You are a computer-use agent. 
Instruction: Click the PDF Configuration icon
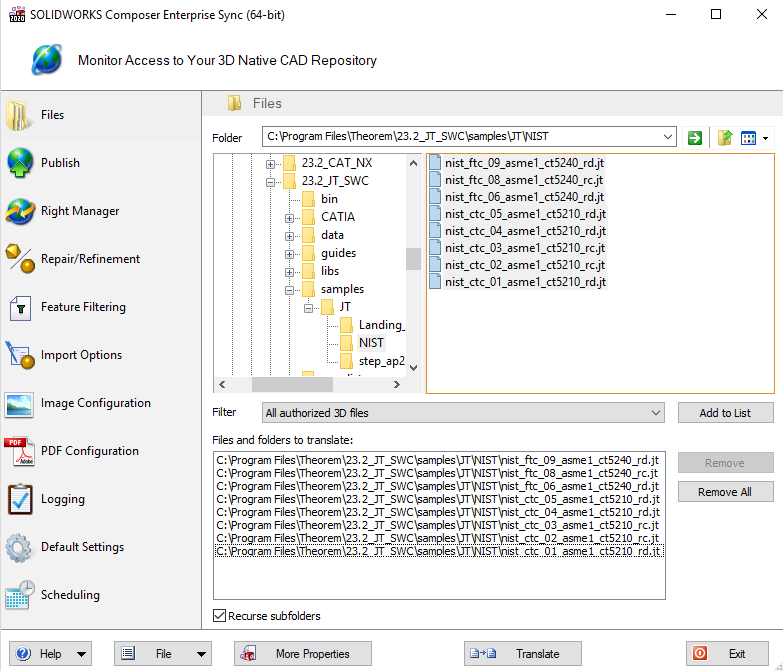click(x=19, y=451)
